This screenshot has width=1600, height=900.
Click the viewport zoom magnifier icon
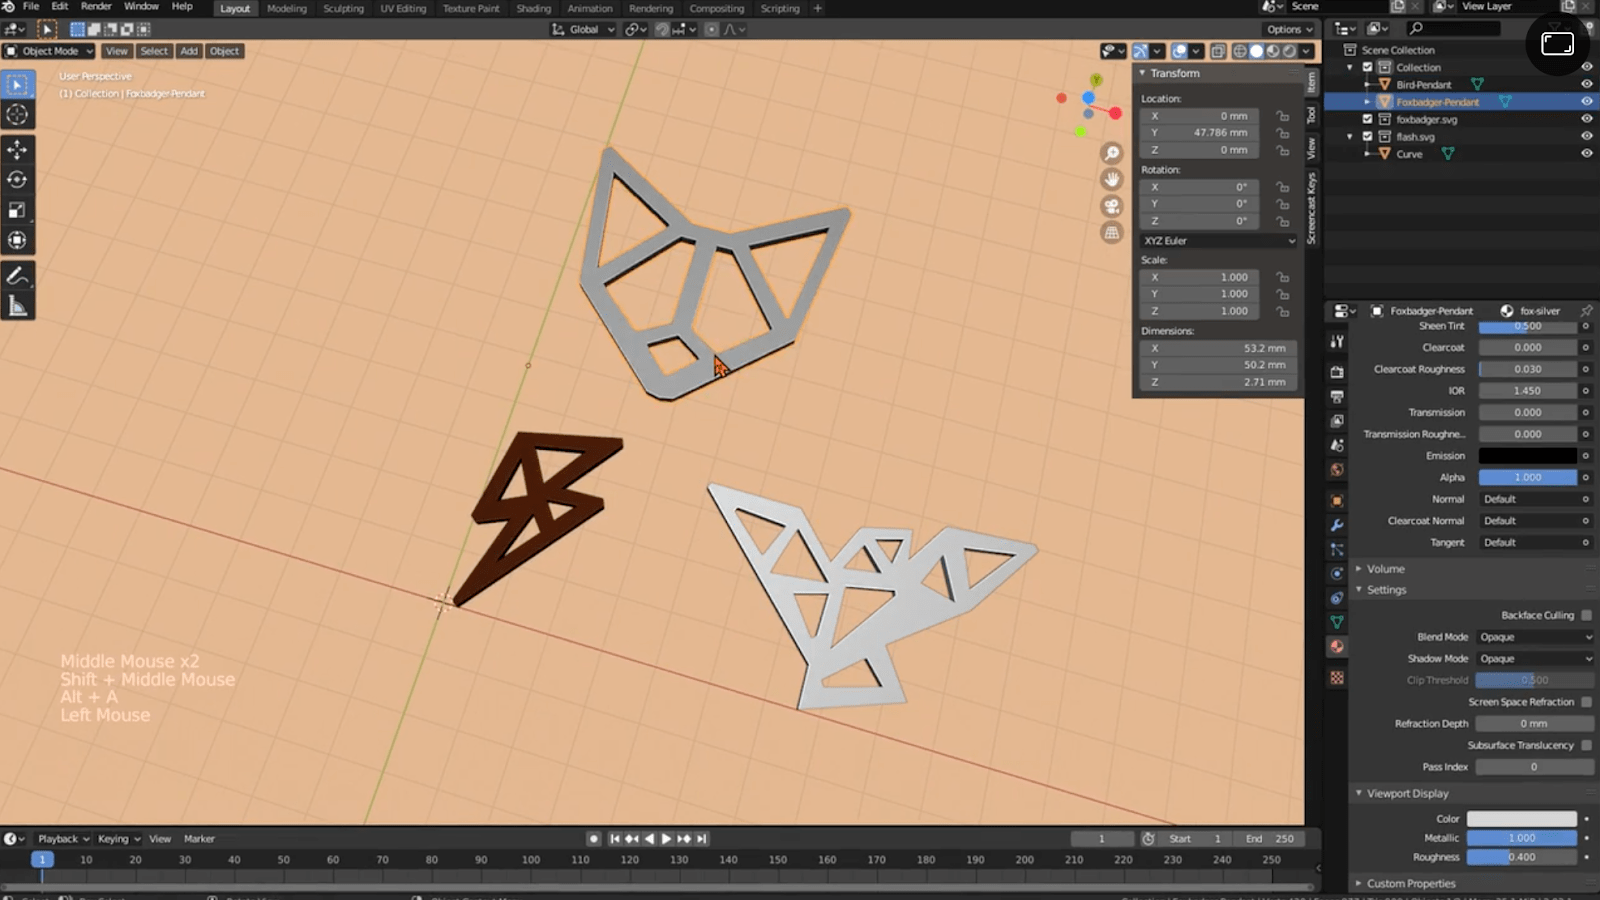1112,152
